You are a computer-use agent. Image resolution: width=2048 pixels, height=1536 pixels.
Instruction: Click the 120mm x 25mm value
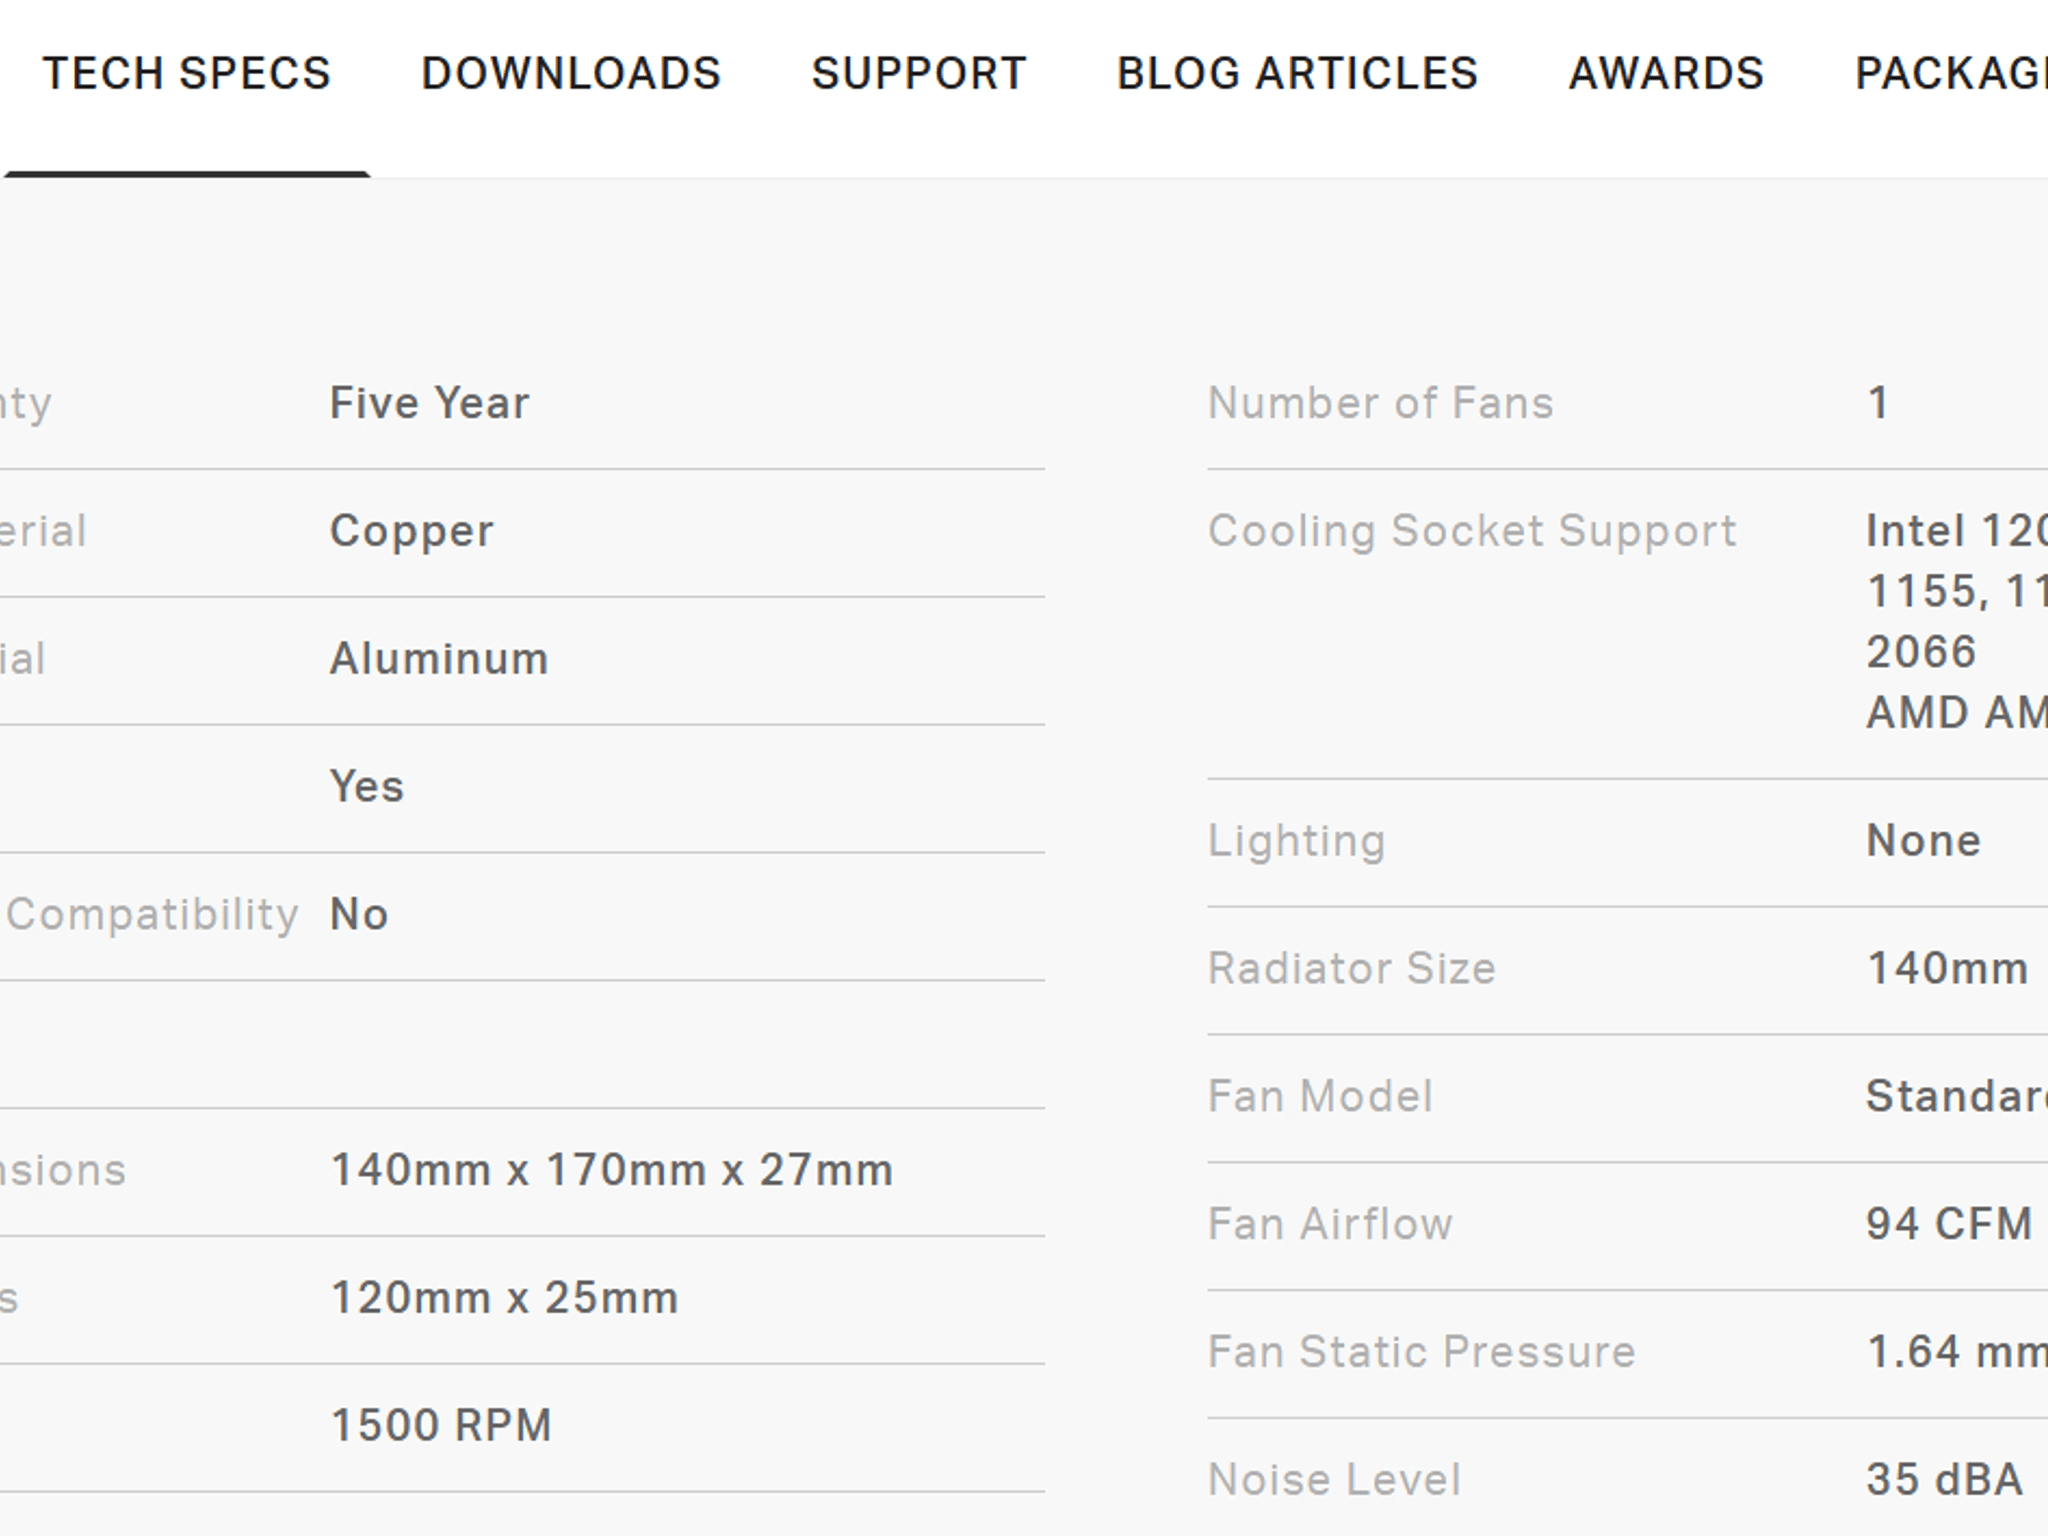click(x=504, y=1298)
